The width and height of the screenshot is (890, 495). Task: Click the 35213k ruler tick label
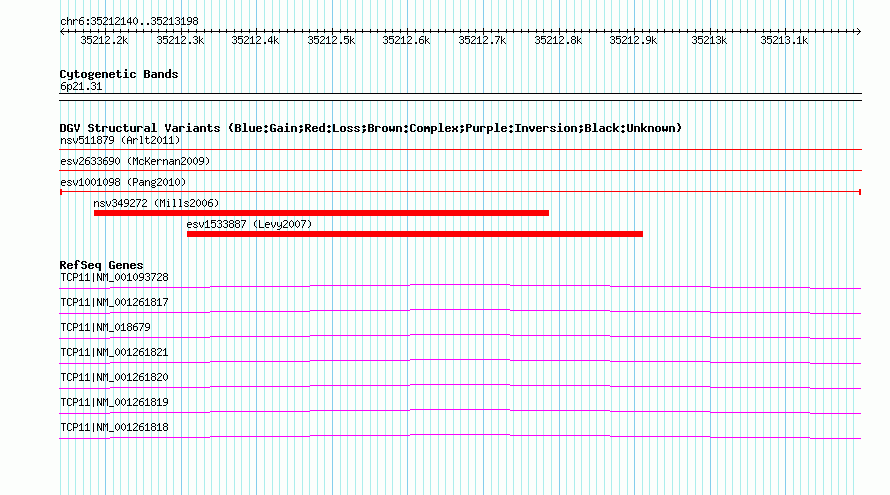click(x=709, y=40)
